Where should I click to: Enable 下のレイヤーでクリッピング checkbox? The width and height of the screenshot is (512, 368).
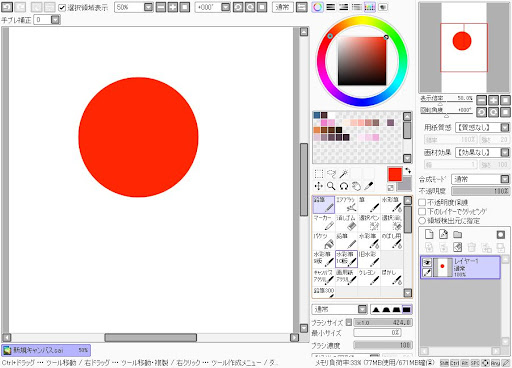coord(422,211)
